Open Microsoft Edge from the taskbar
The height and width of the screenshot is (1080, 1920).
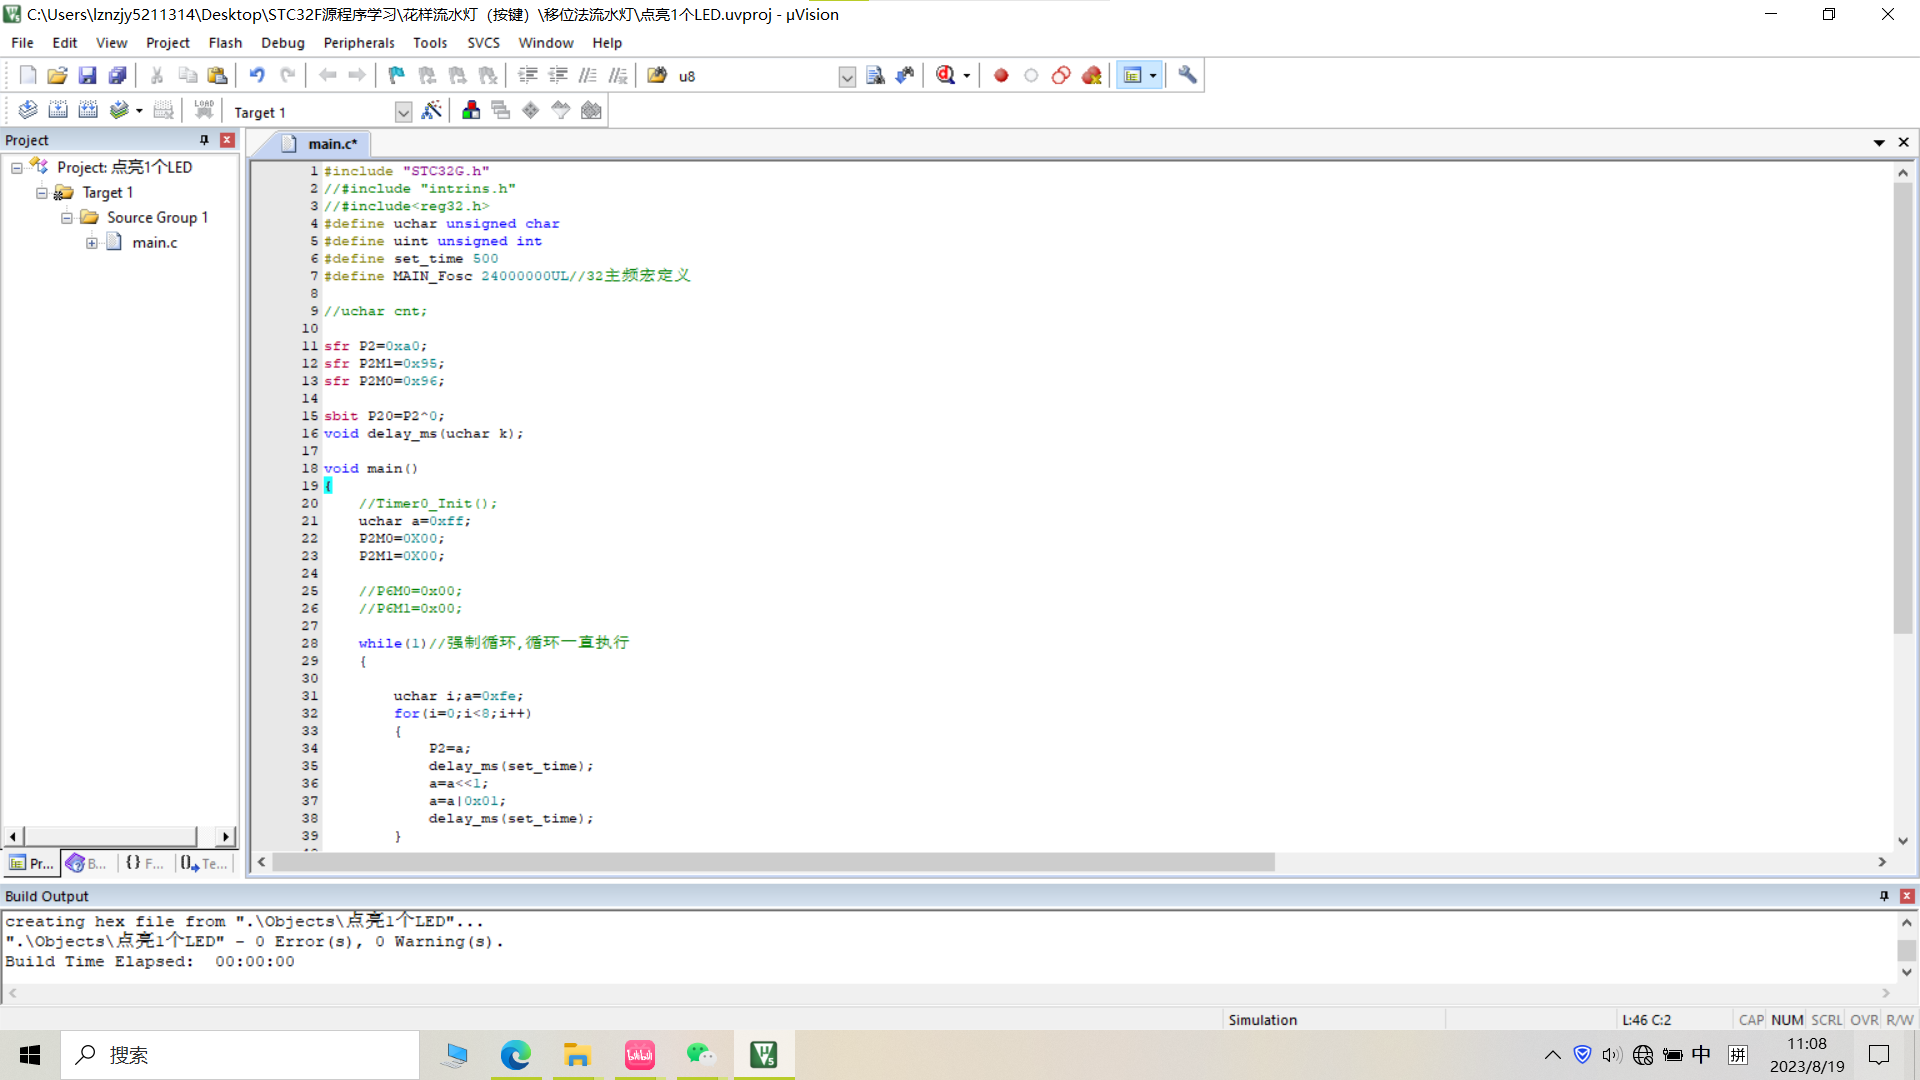[x=516, y=1055]
